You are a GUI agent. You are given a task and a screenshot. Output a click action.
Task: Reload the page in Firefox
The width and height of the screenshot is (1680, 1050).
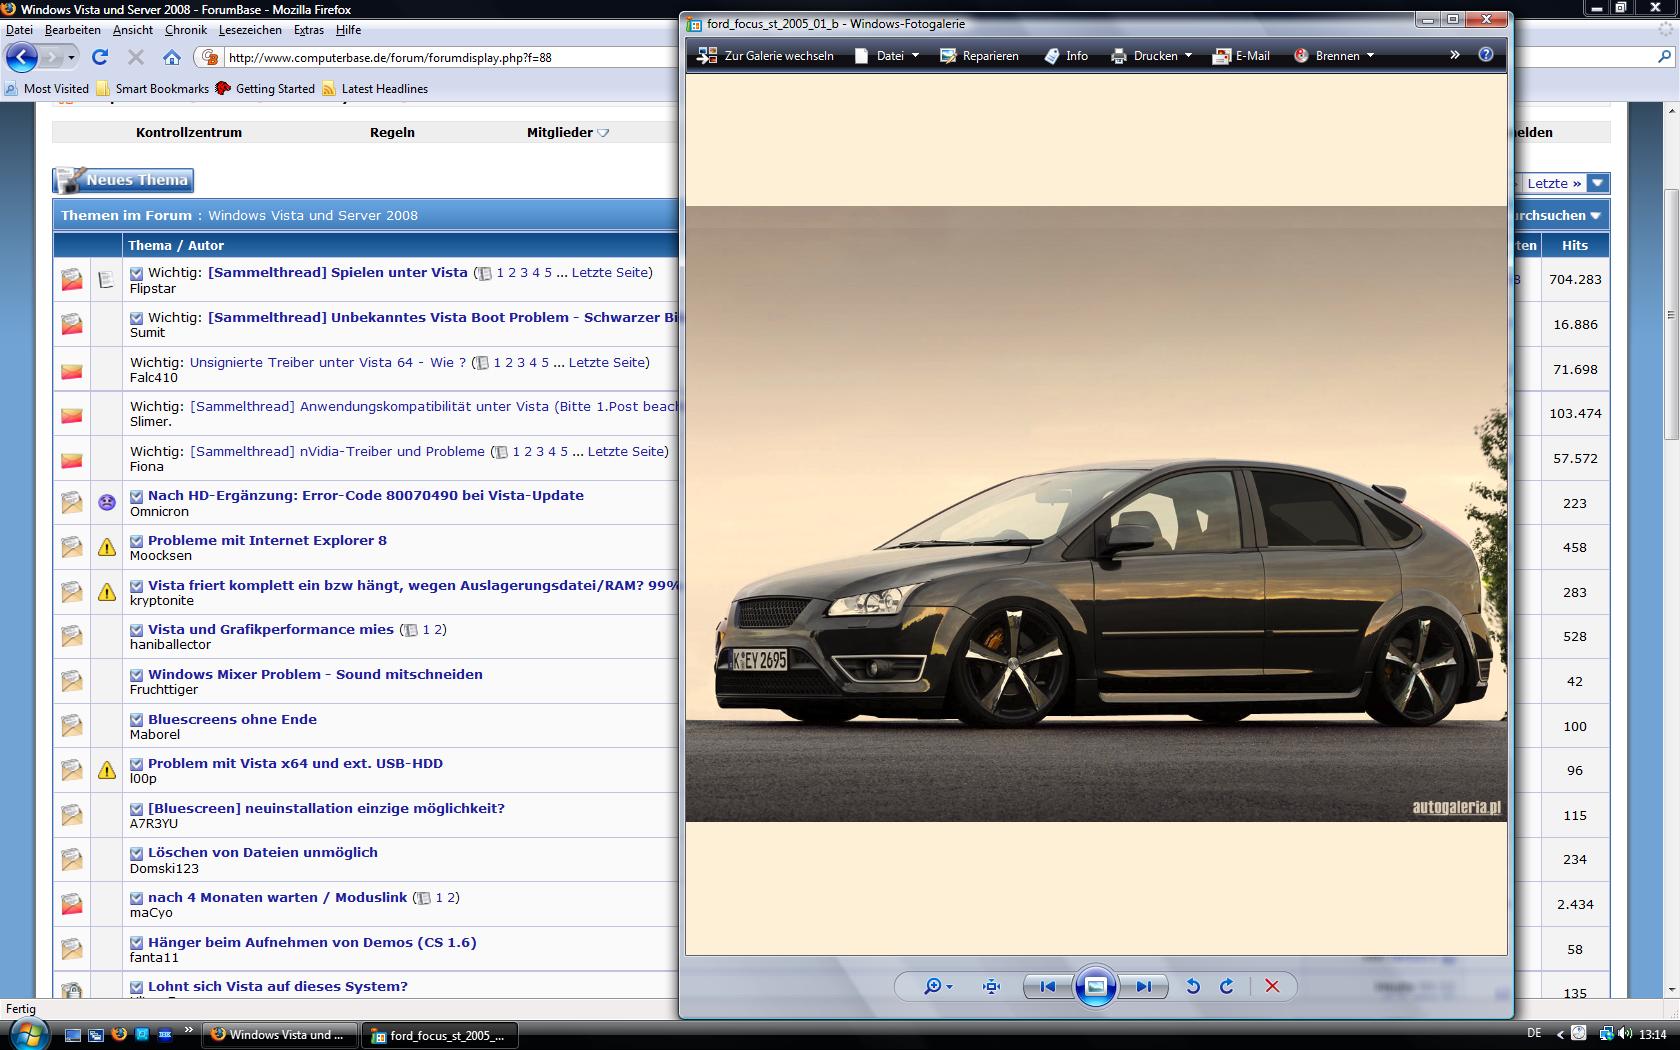pos(100,57)
